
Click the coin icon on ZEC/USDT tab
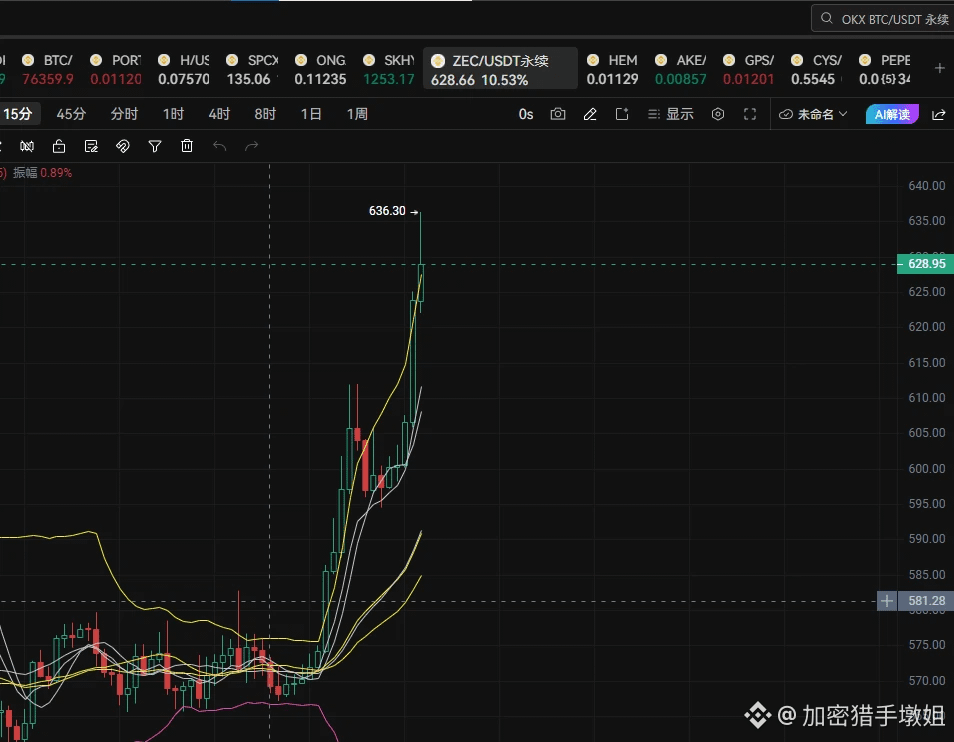437,61
